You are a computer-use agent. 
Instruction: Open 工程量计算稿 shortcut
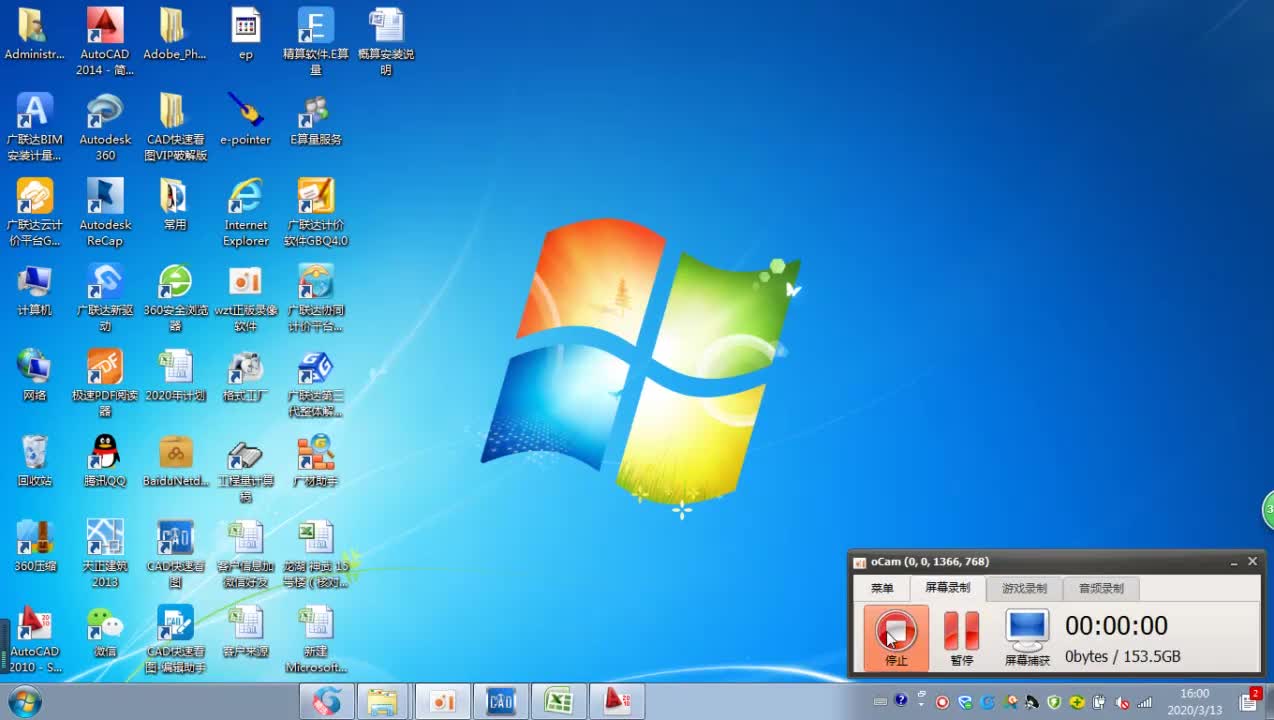point(246,468)
